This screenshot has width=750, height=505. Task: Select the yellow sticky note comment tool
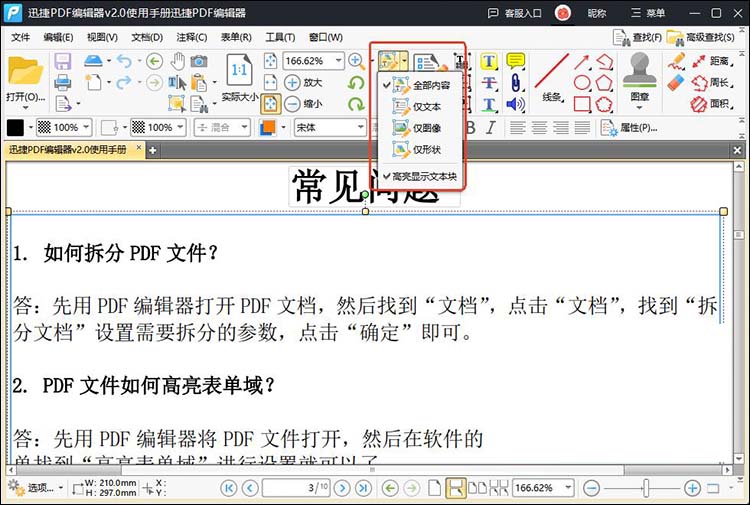(515, 61)
